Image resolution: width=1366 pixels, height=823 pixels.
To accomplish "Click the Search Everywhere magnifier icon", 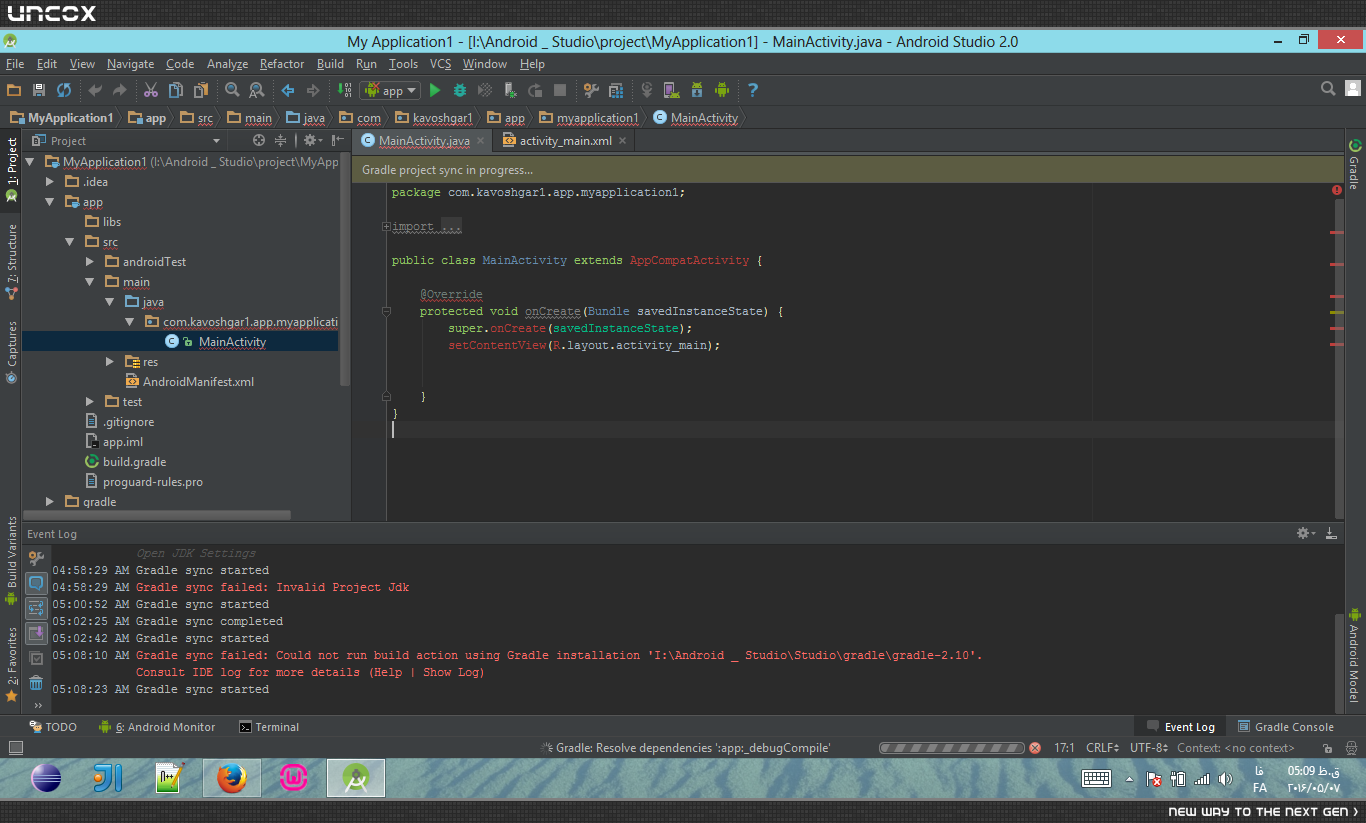I will [x=1328, y=89].
